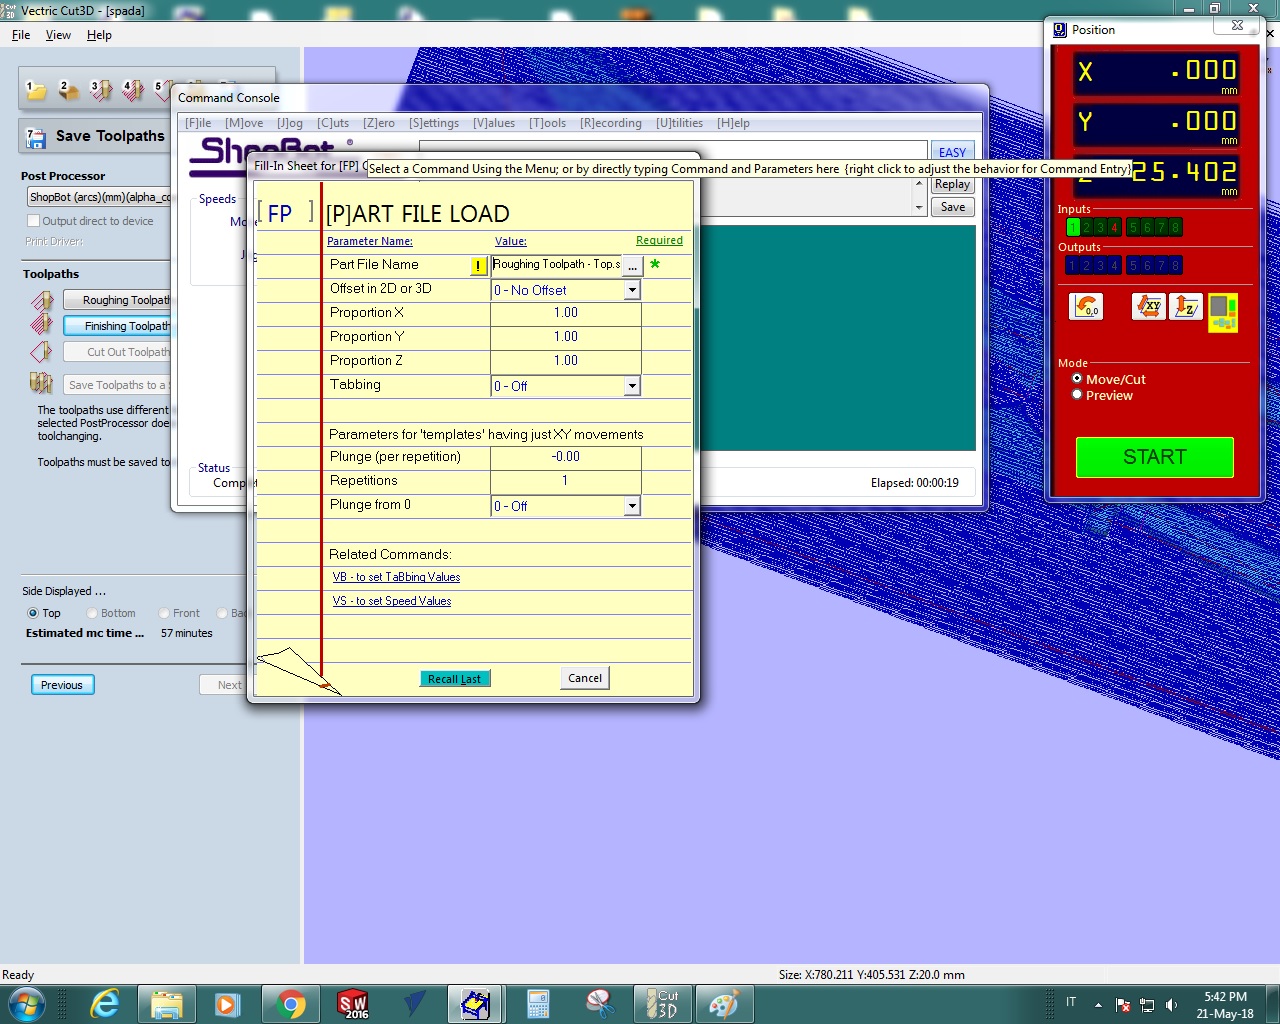Select Move/Cut mode radio button

[1077, 379]
